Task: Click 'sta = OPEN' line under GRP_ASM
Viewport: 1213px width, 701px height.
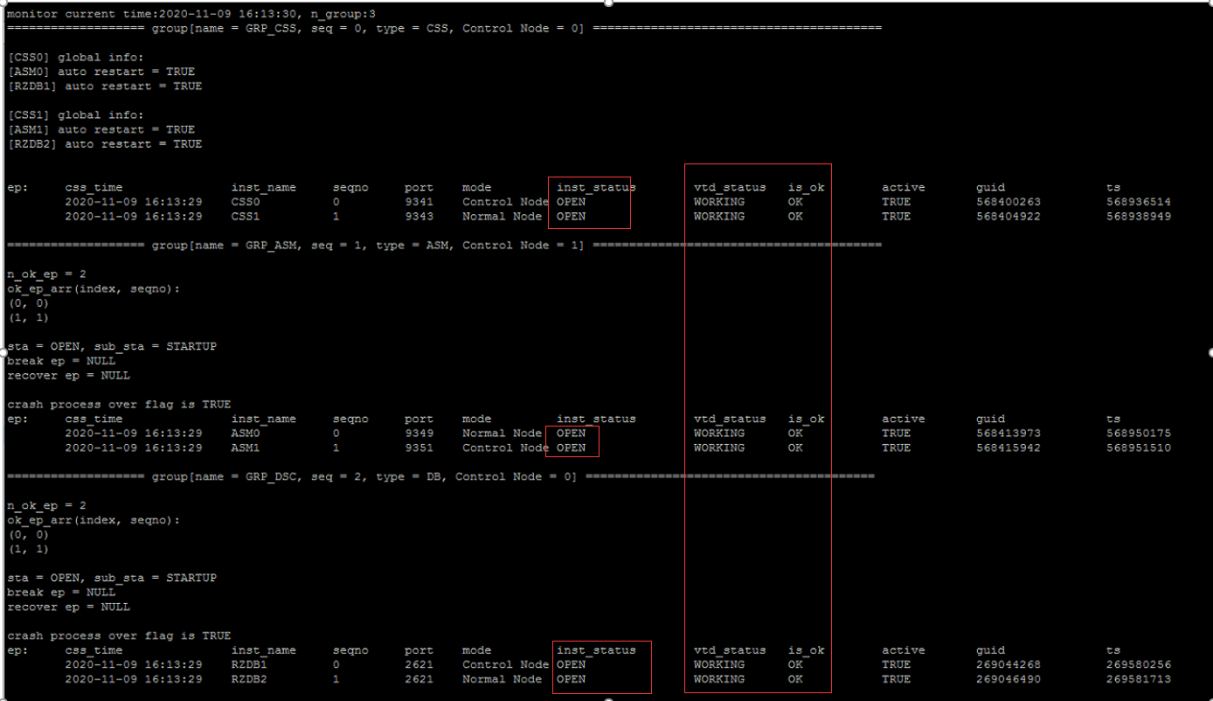Action: pyautogui.click(x=112, y=346)
